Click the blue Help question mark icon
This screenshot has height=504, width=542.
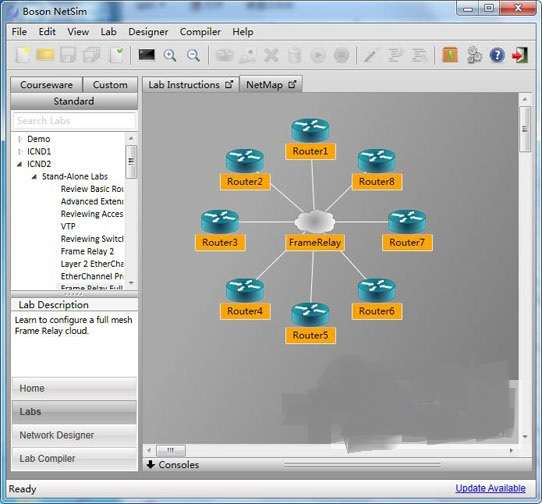tap(497, 55)
